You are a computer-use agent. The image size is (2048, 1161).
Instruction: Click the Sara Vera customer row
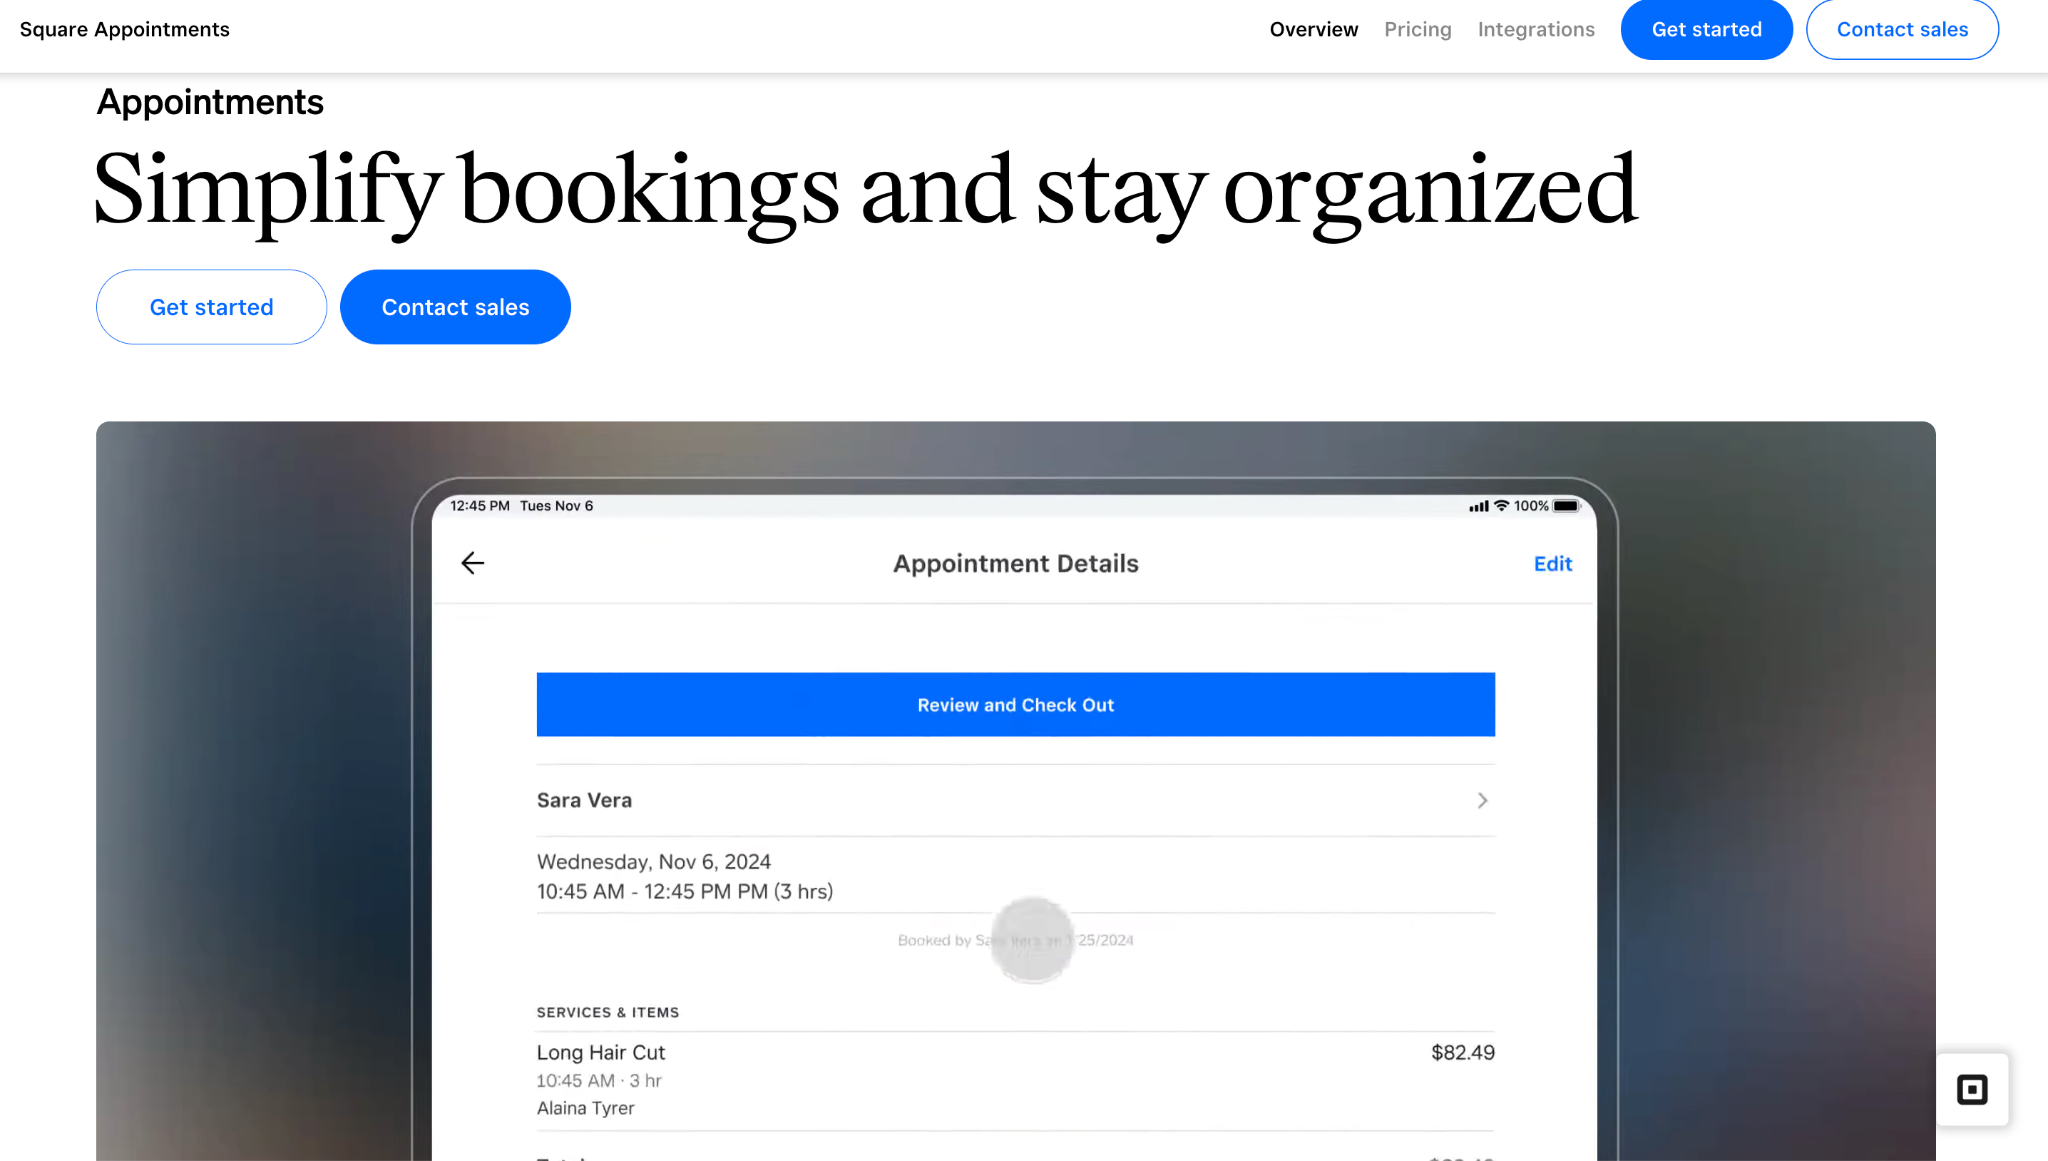coord(1000,800)
